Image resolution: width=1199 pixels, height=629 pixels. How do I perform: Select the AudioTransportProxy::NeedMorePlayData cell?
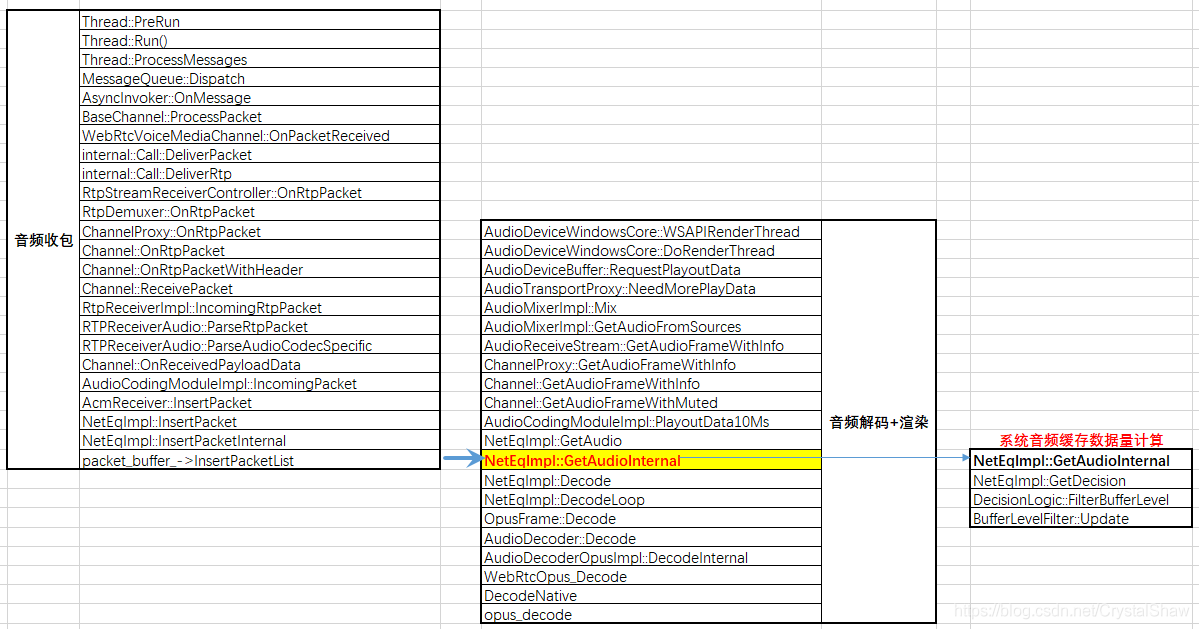click(x=650, y=289)
